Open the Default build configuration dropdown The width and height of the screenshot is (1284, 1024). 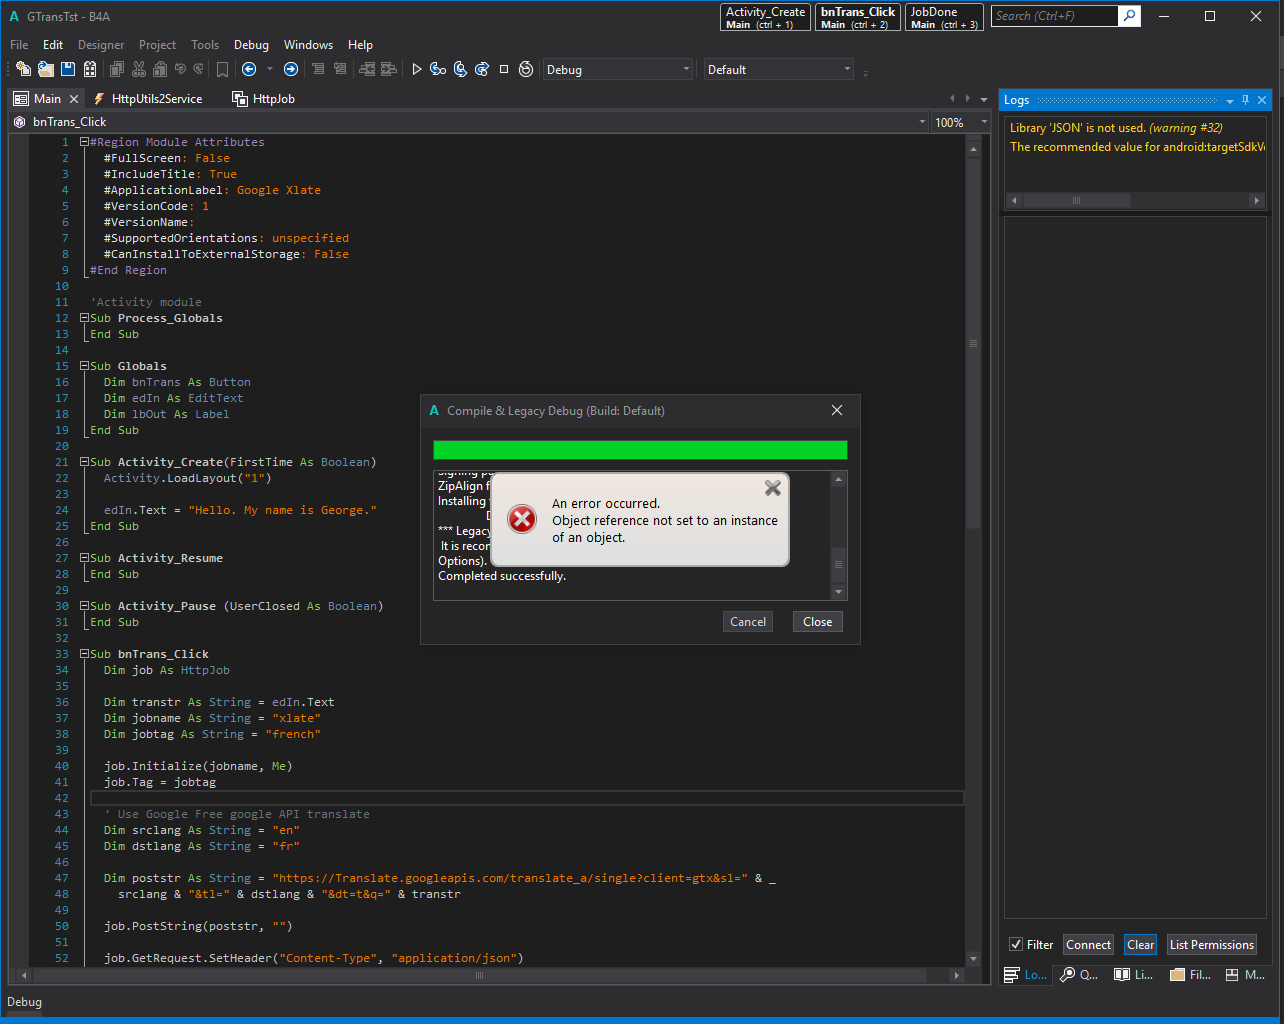point(778,69)
